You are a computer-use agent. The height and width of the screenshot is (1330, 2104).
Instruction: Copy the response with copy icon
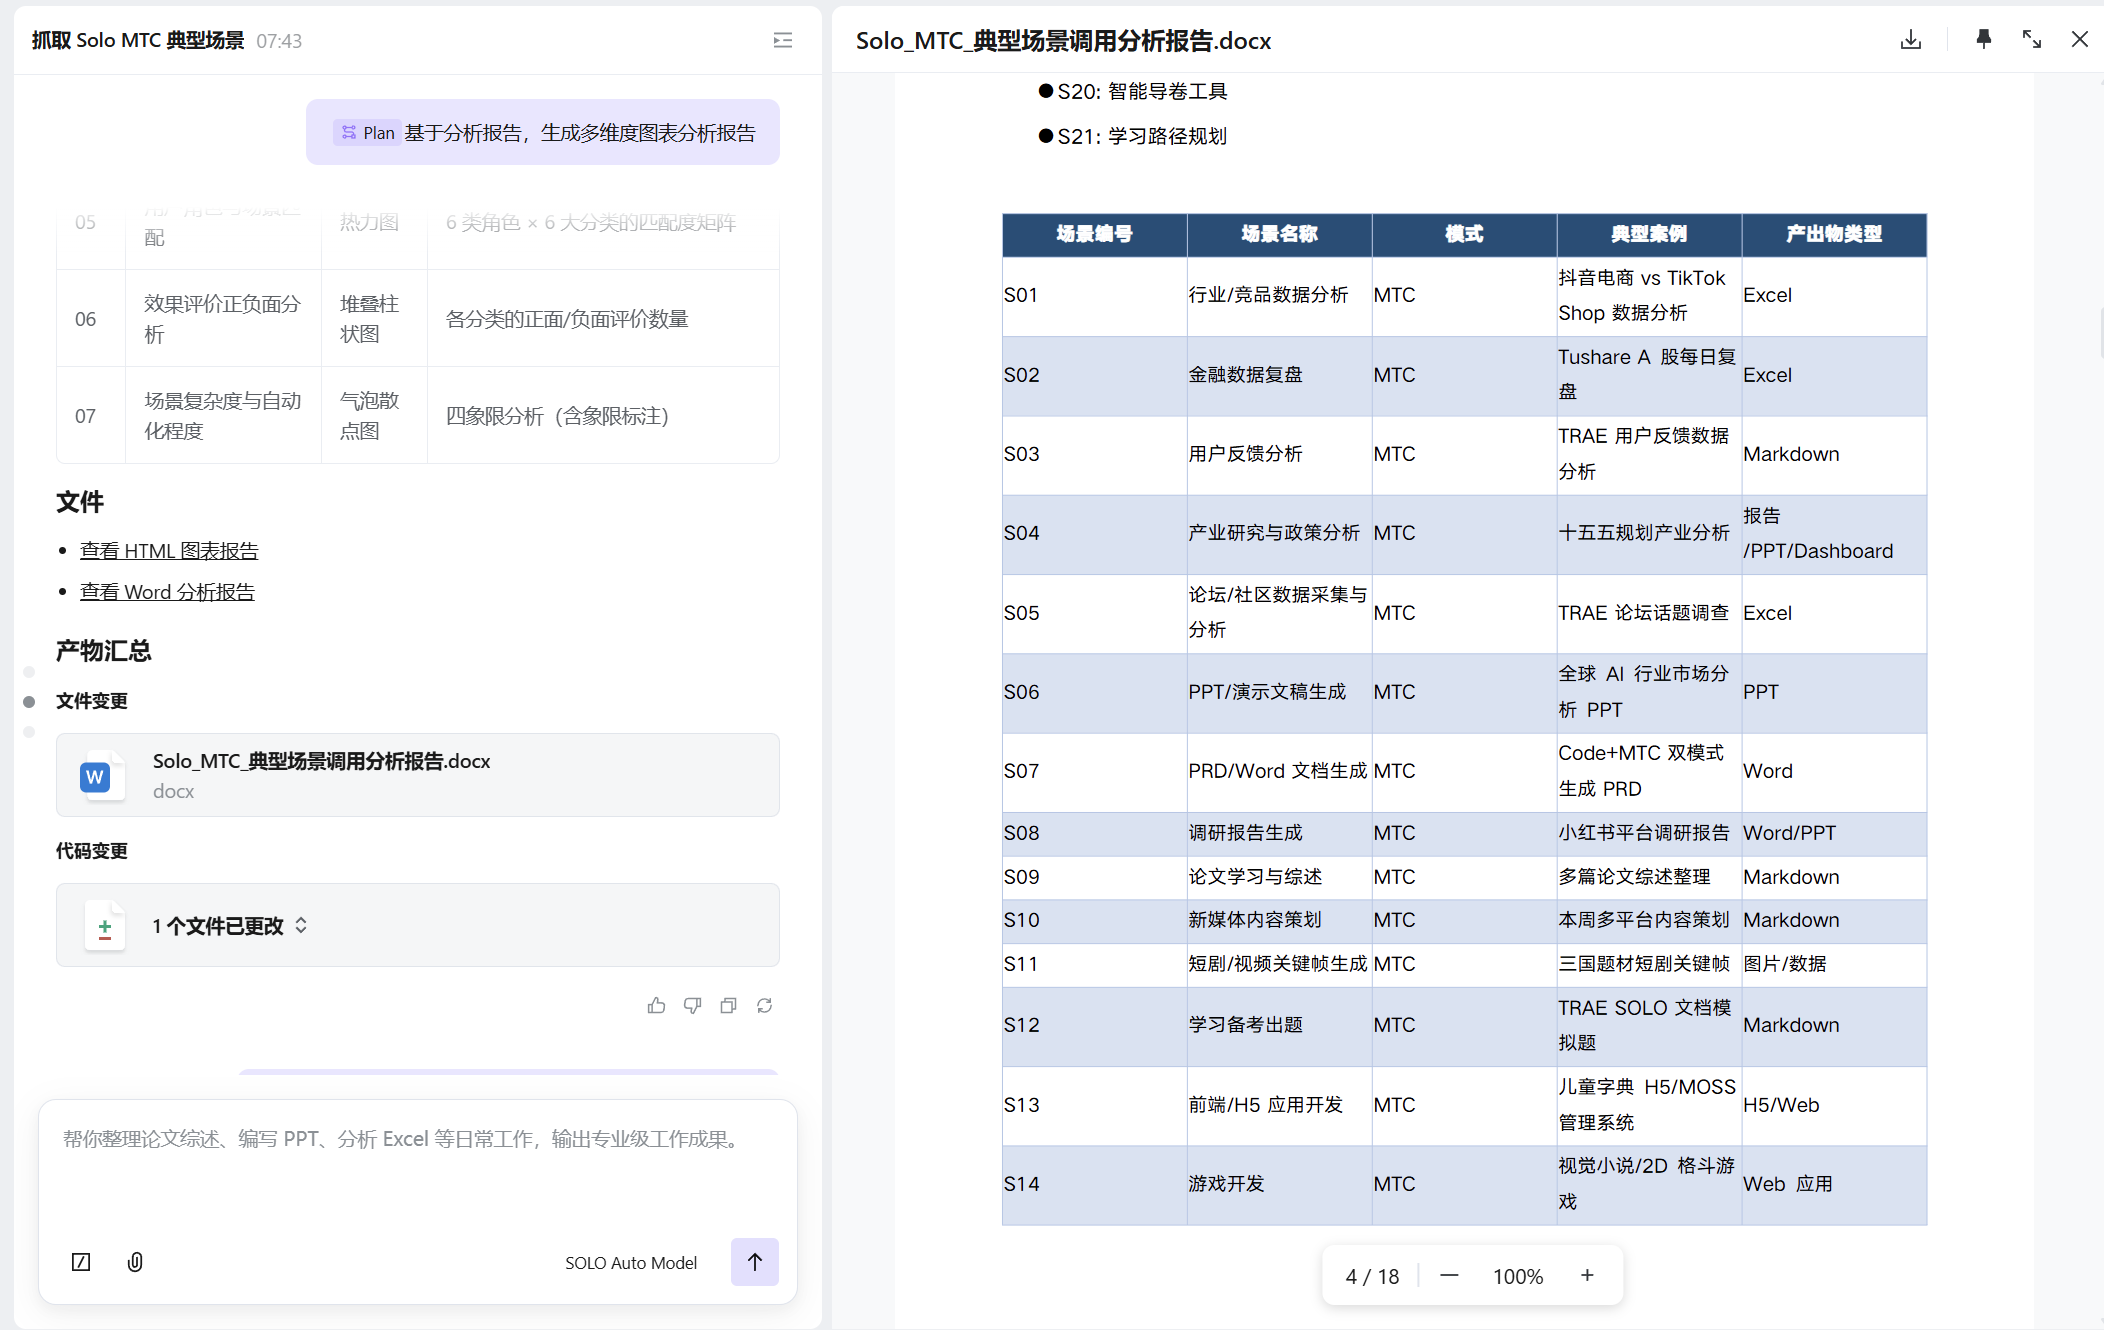pyautogui.click(x=728, y=1006)
